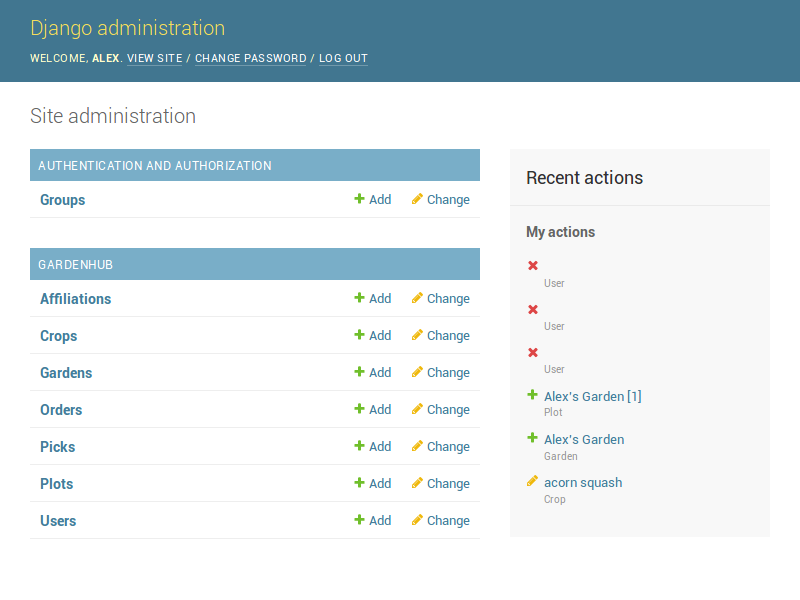Open the Groups model list
This screenshot has height=600, width=800.
[x=63, y=199]
